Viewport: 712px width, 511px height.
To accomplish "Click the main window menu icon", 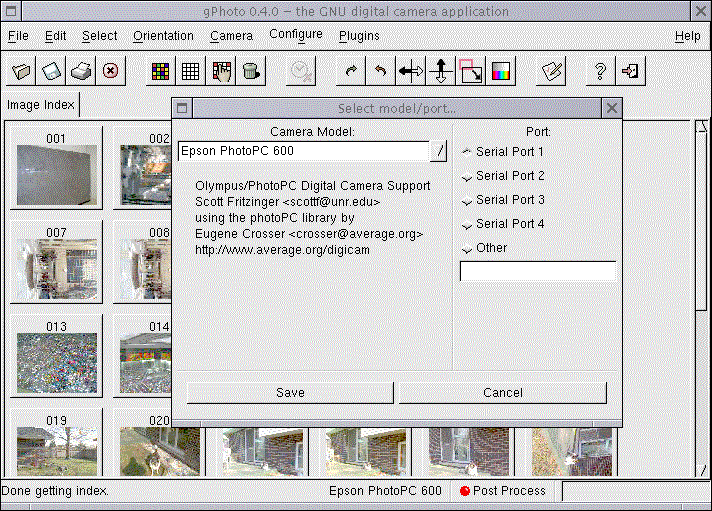I will coord(11,11).
